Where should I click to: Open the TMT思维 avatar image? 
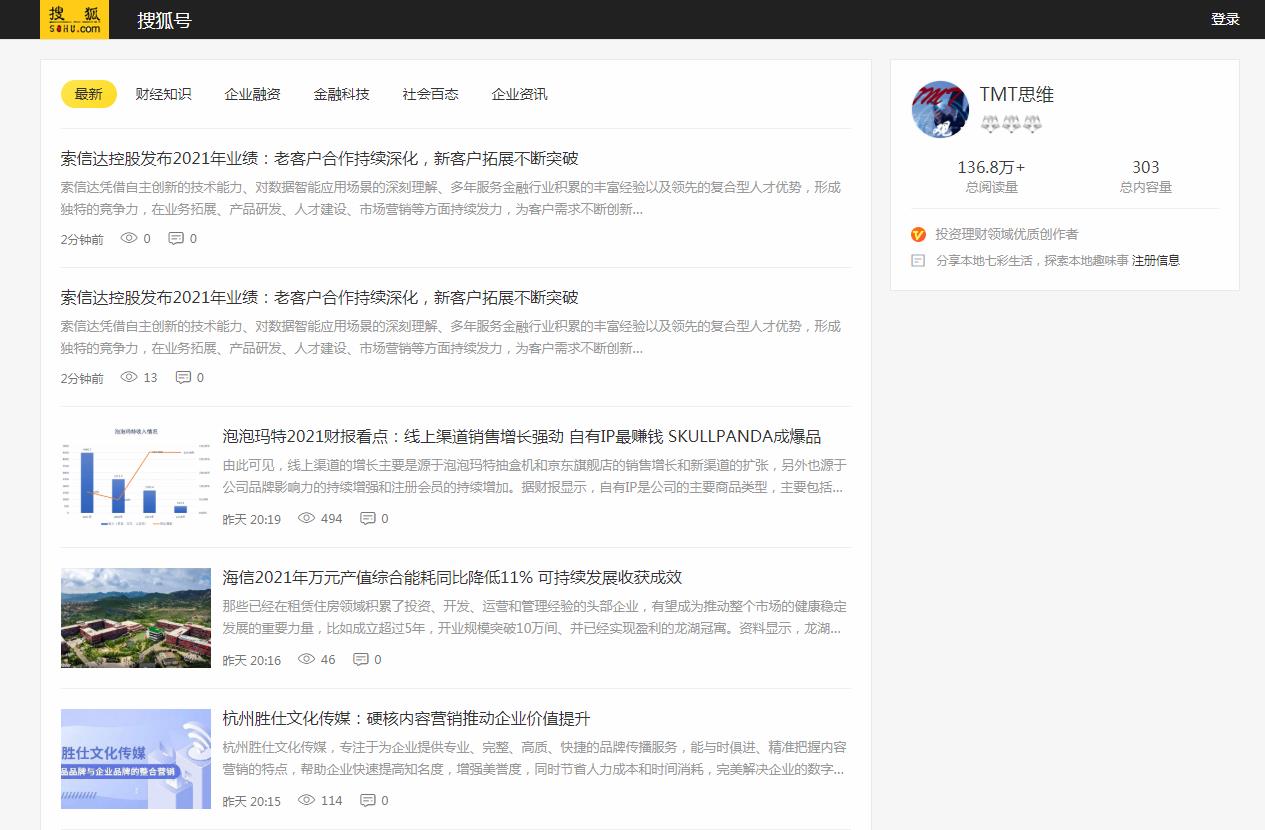pyautogui.click(x=940, y=109)
